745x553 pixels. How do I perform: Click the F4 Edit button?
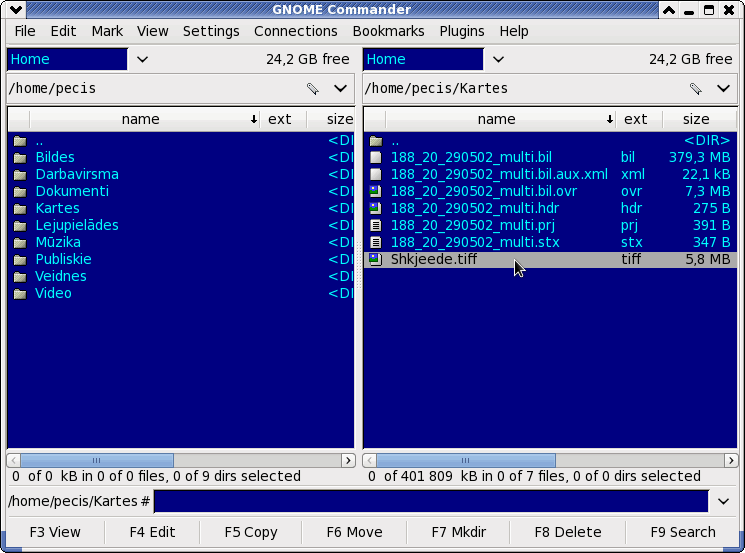(x=153, y=532)
